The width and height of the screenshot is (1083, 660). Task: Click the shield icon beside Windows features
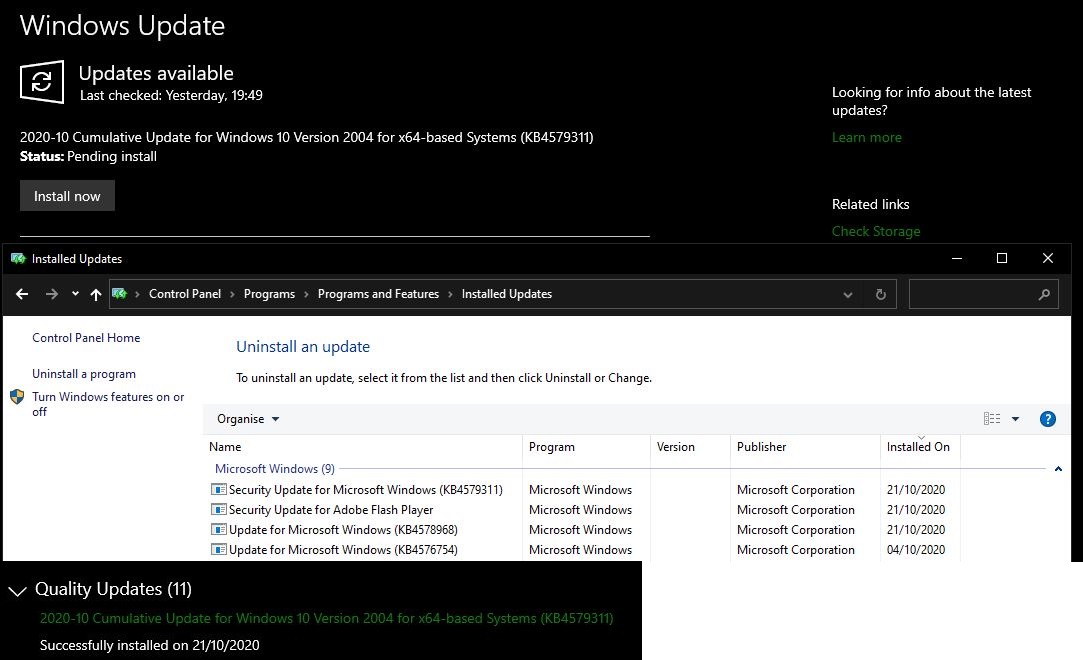click(17, 396)
